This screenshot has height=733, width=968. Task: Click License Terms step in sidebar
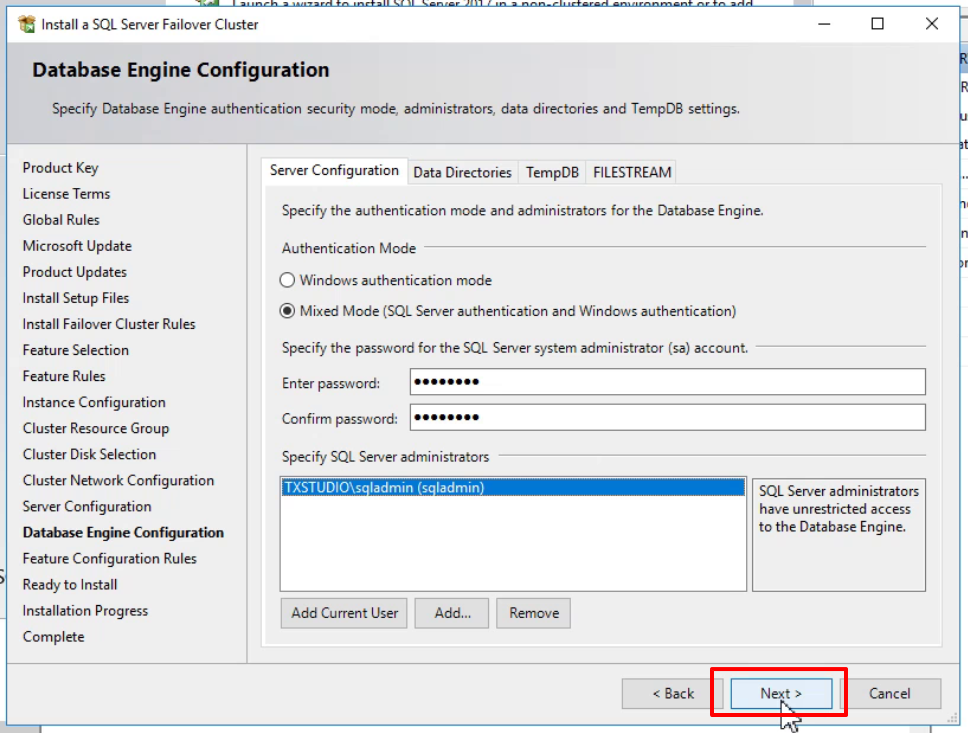66,194
